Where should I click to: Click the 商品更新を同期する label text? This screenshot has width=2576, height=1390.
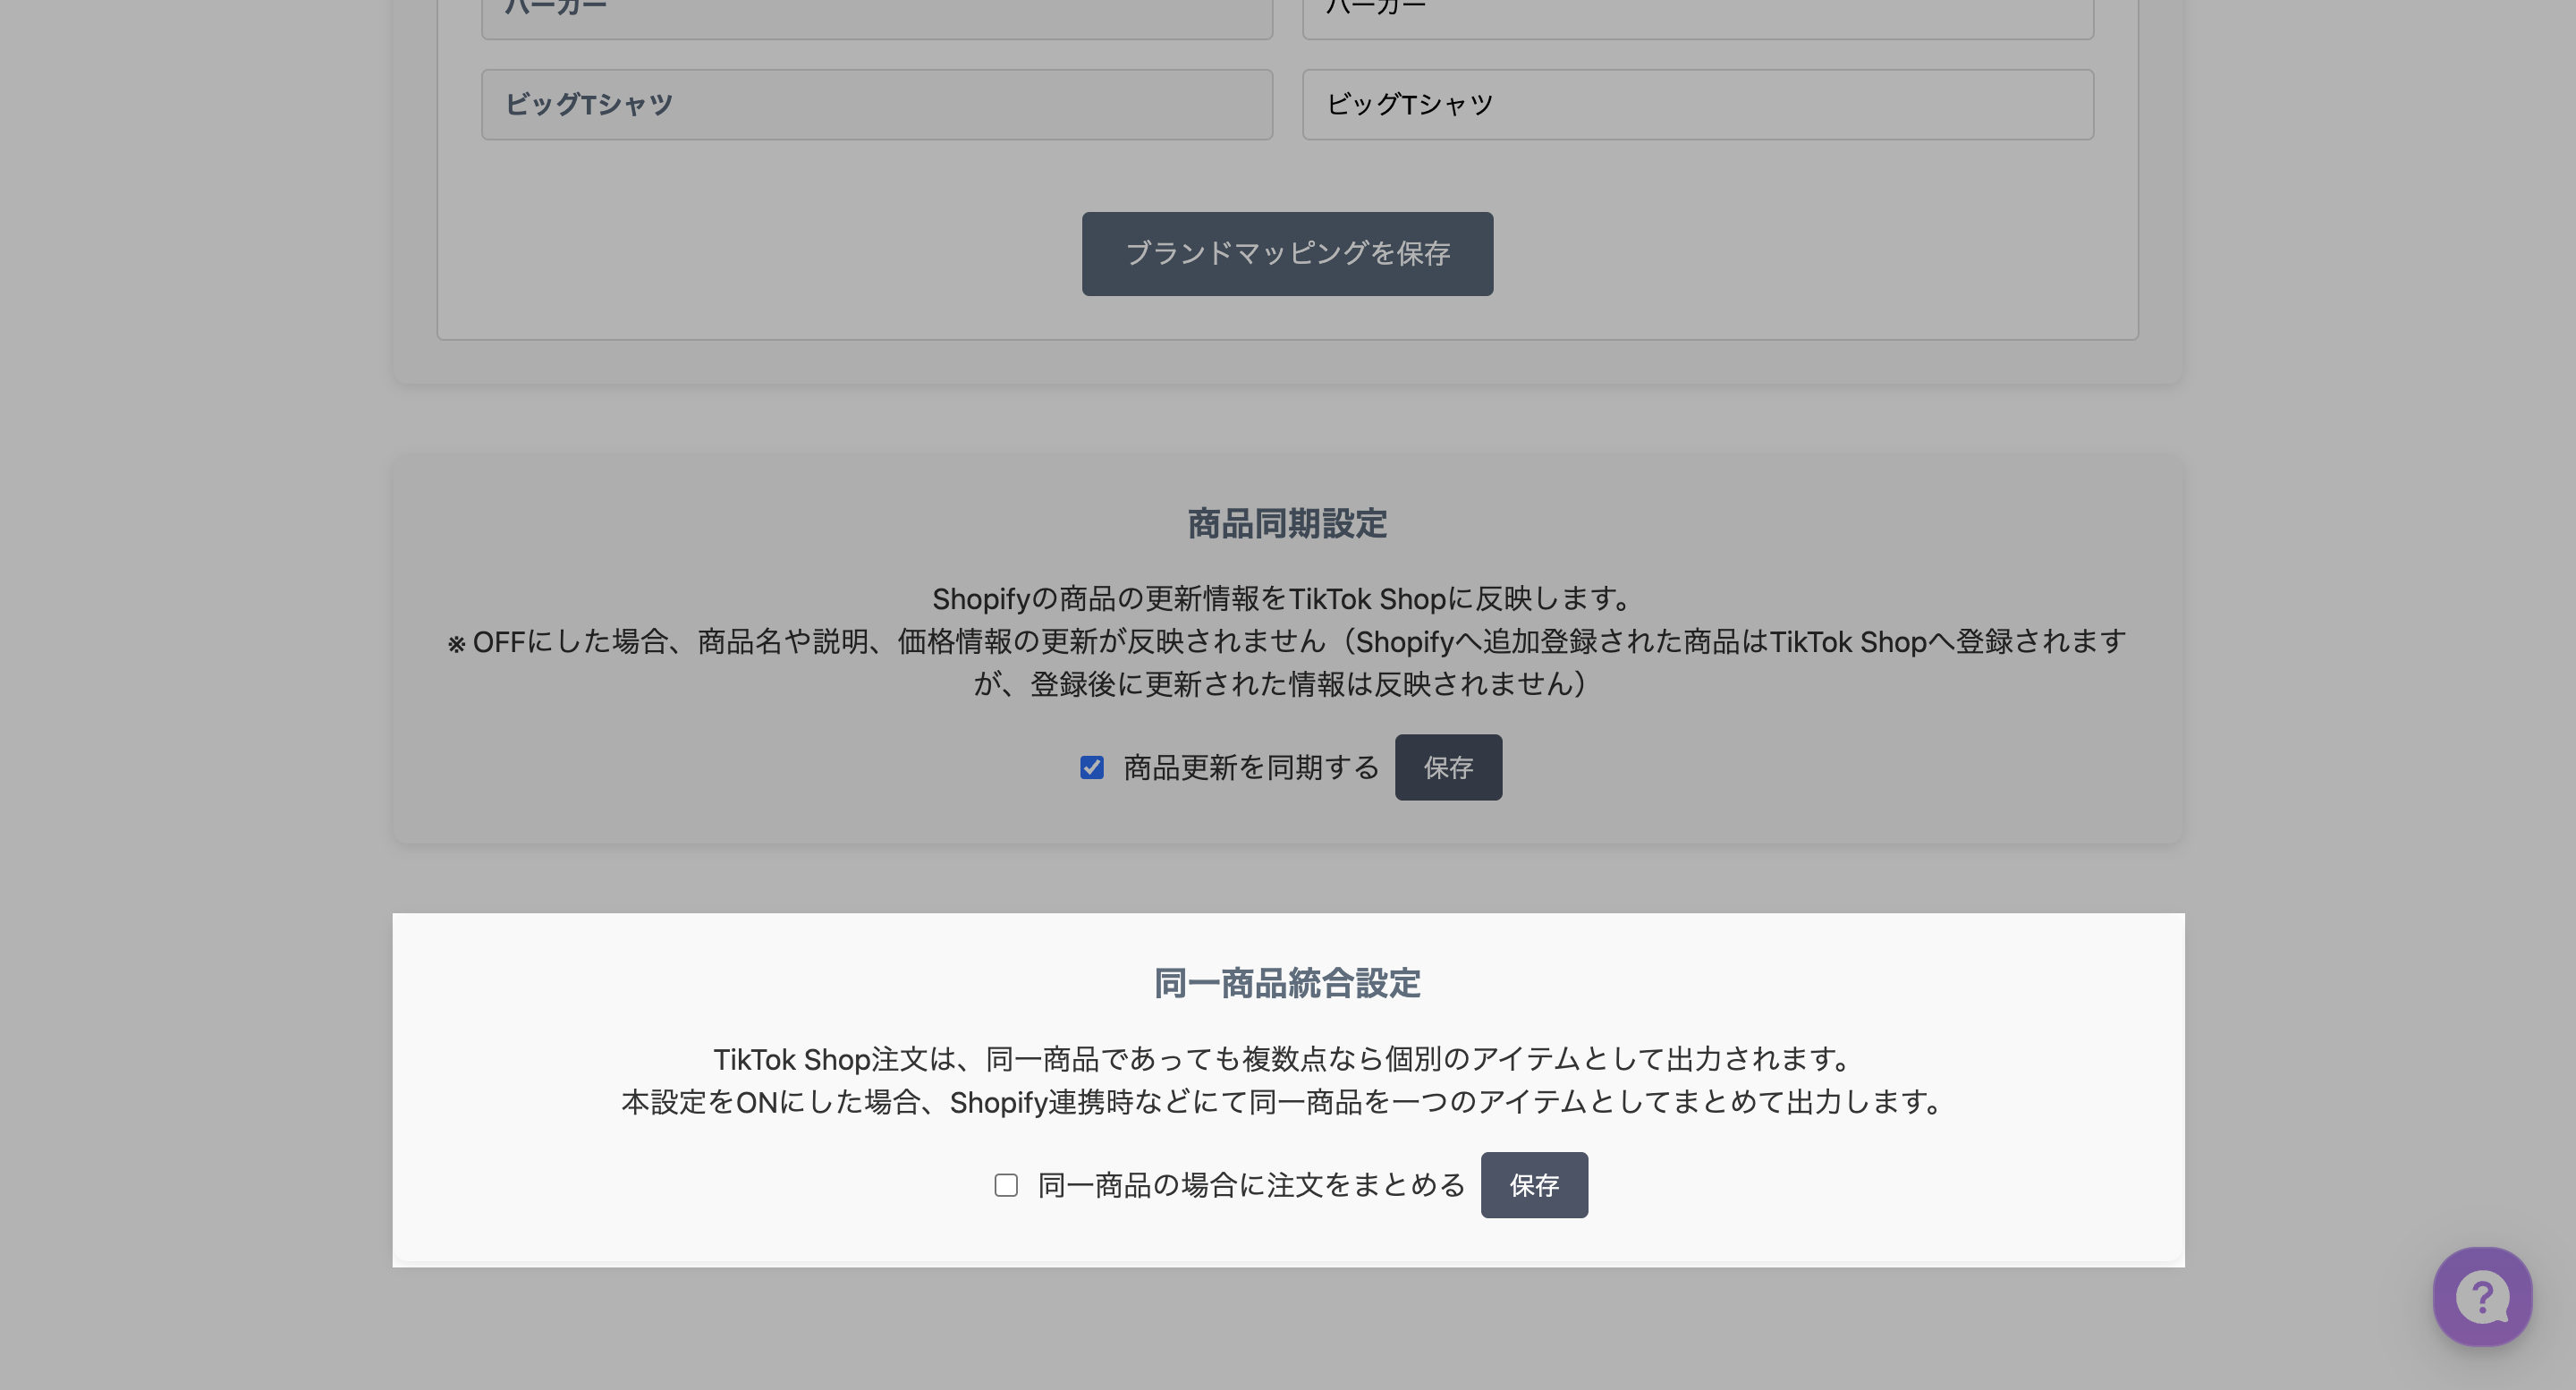[x=1251, y=767]
